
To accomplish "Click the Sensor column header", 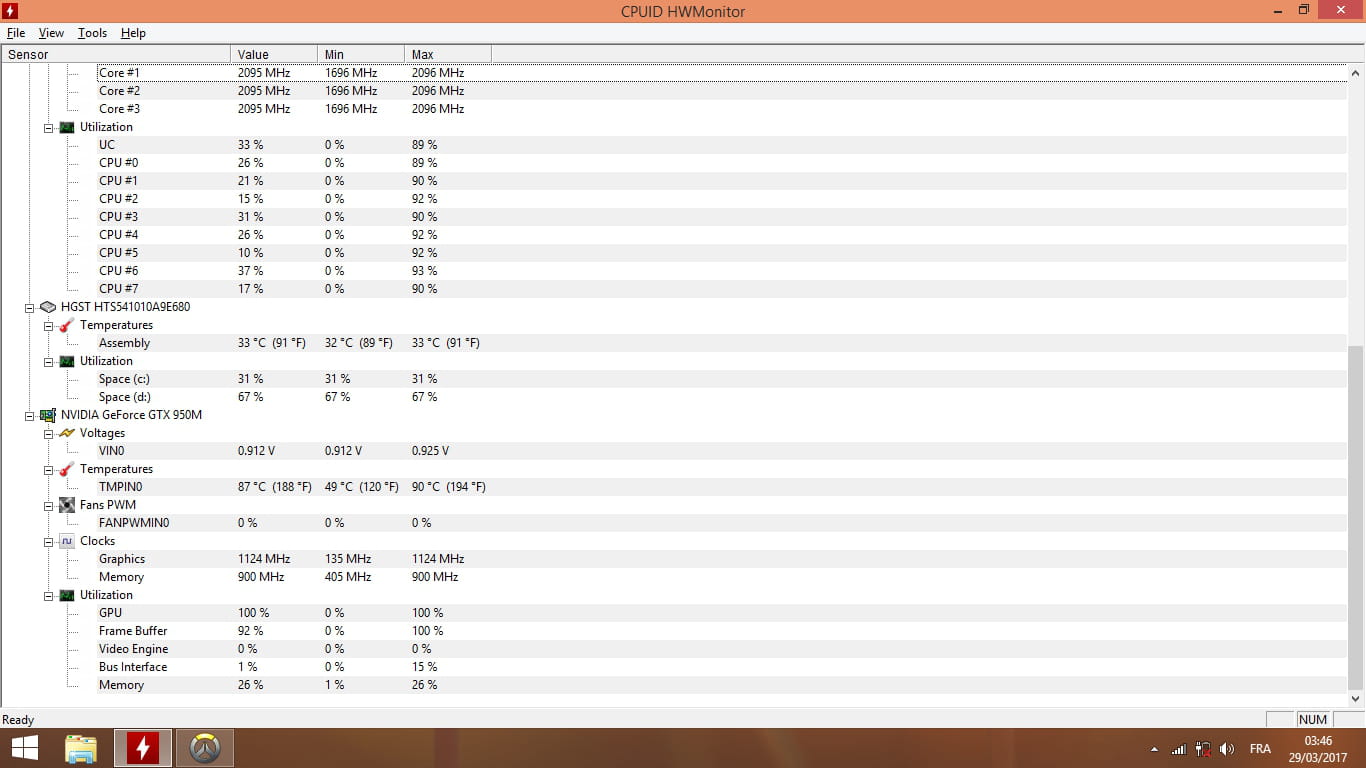I will click(x=116, y=54).
